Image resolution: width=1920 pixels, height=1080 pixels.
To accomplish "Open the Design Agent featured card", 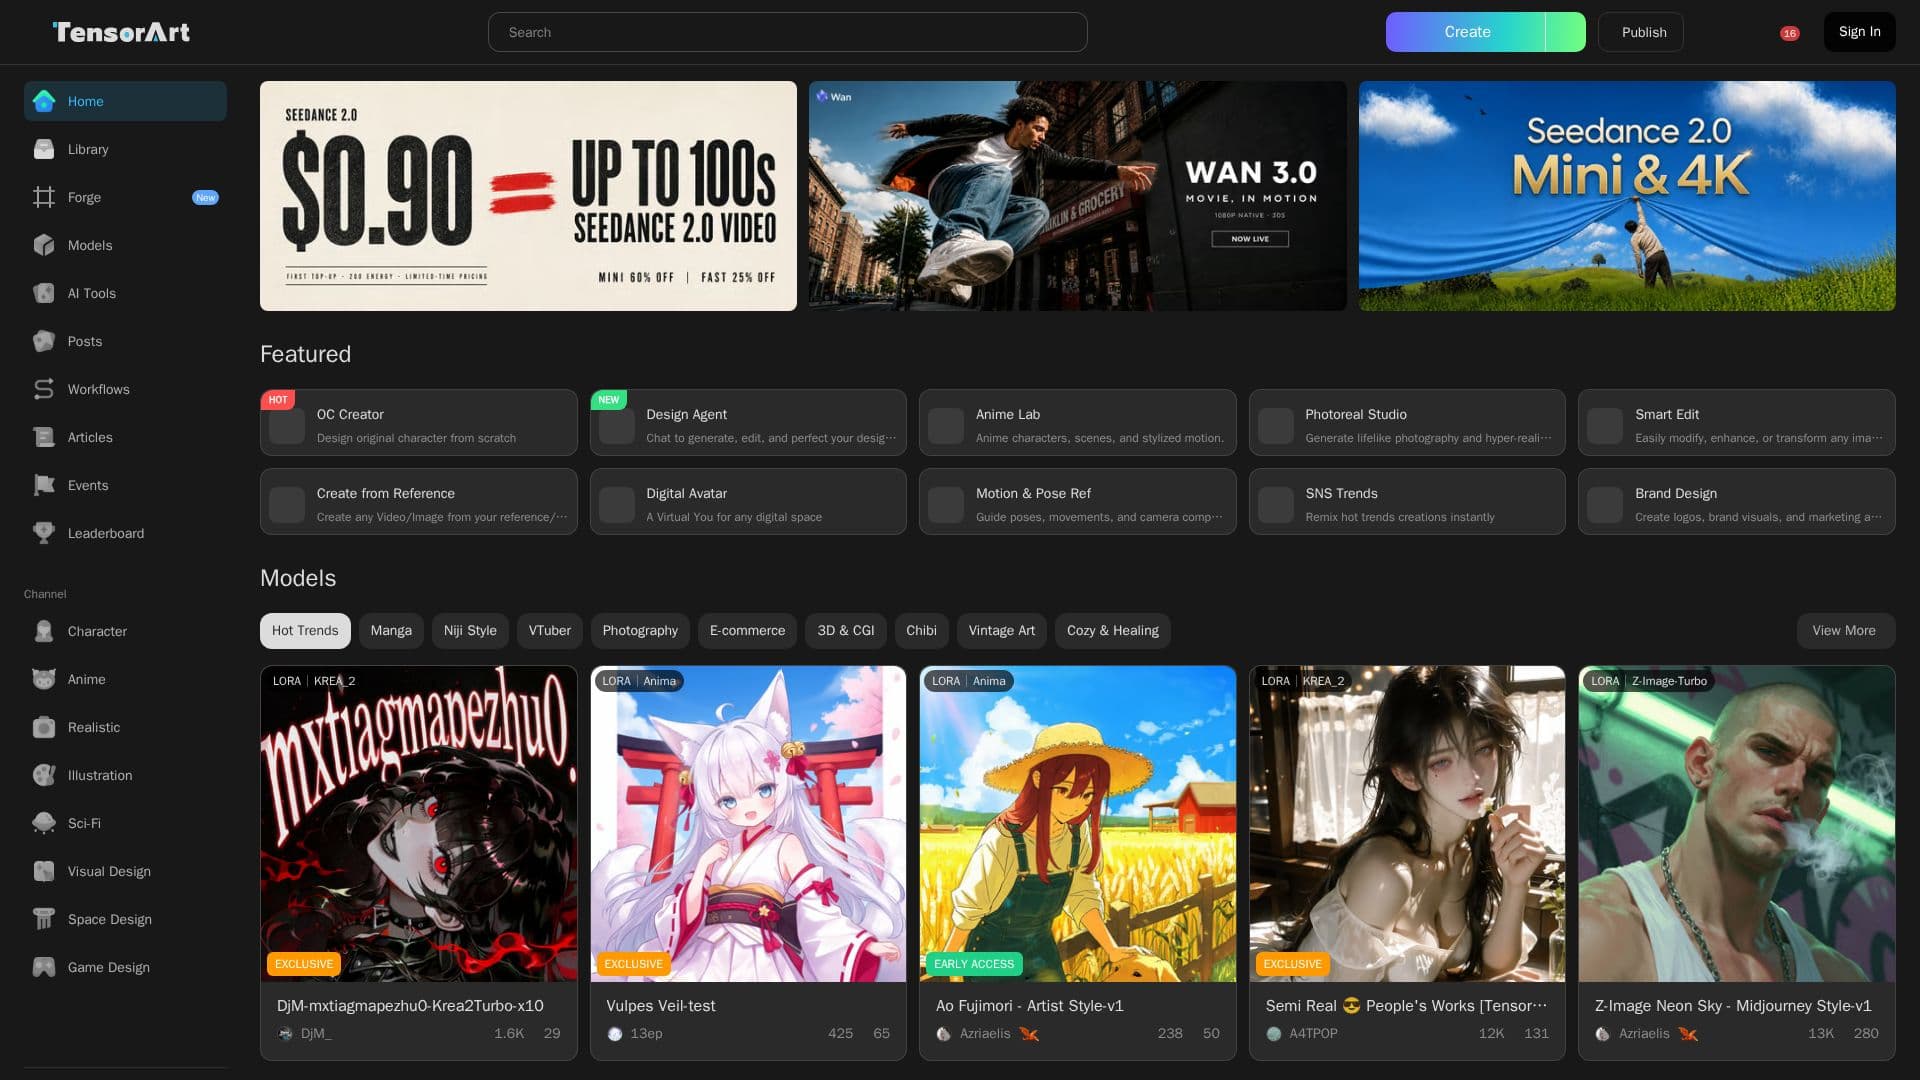I will tap(748, 423).
